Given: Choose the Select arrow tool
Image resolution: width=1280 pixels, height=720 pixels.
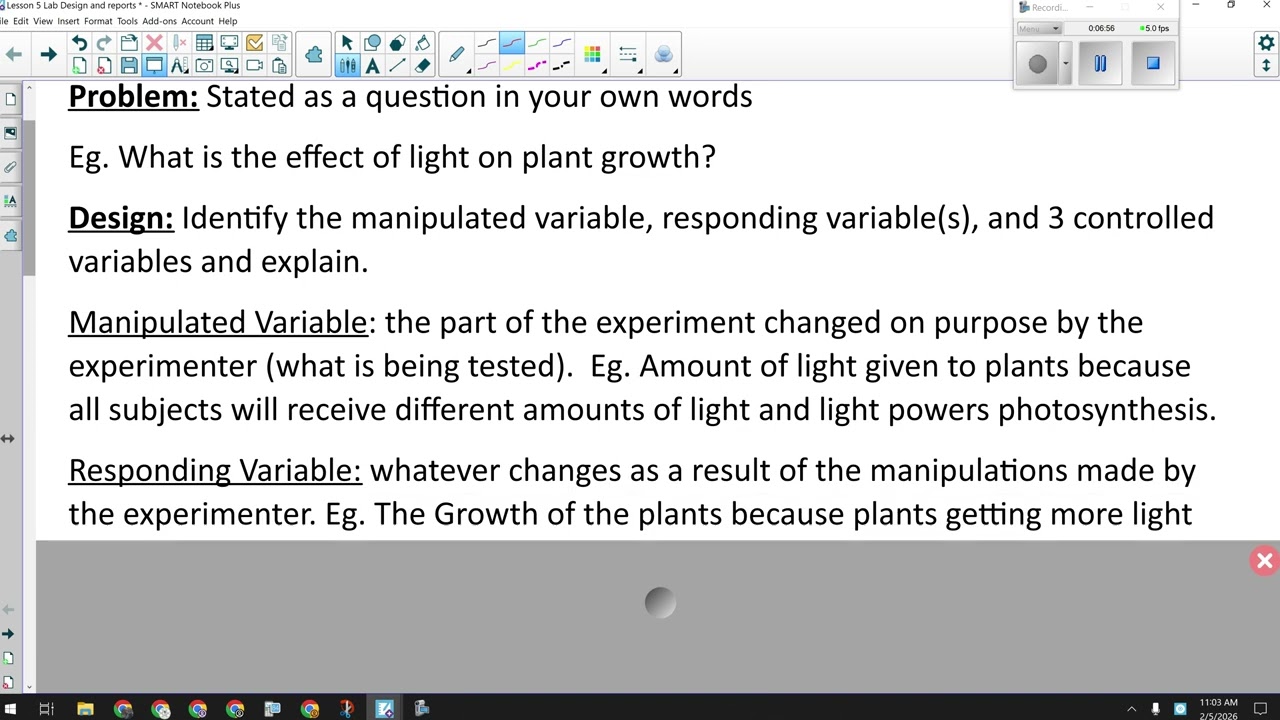Looking at the screenshot, I should (347, 43).
